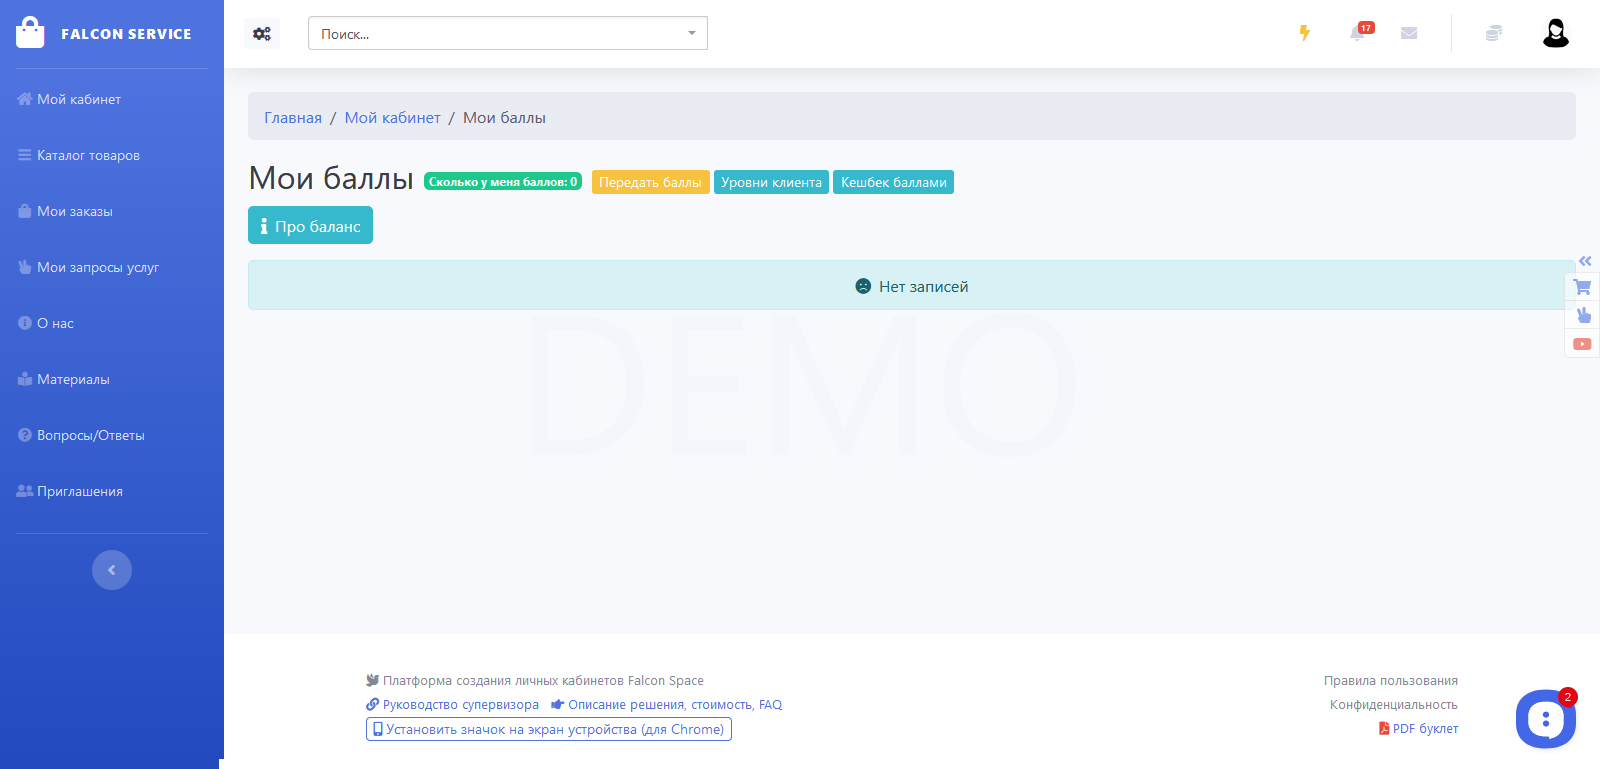
Task: Click the Falcon Service shopping bag logo
Action: click(x=30, y=32)
